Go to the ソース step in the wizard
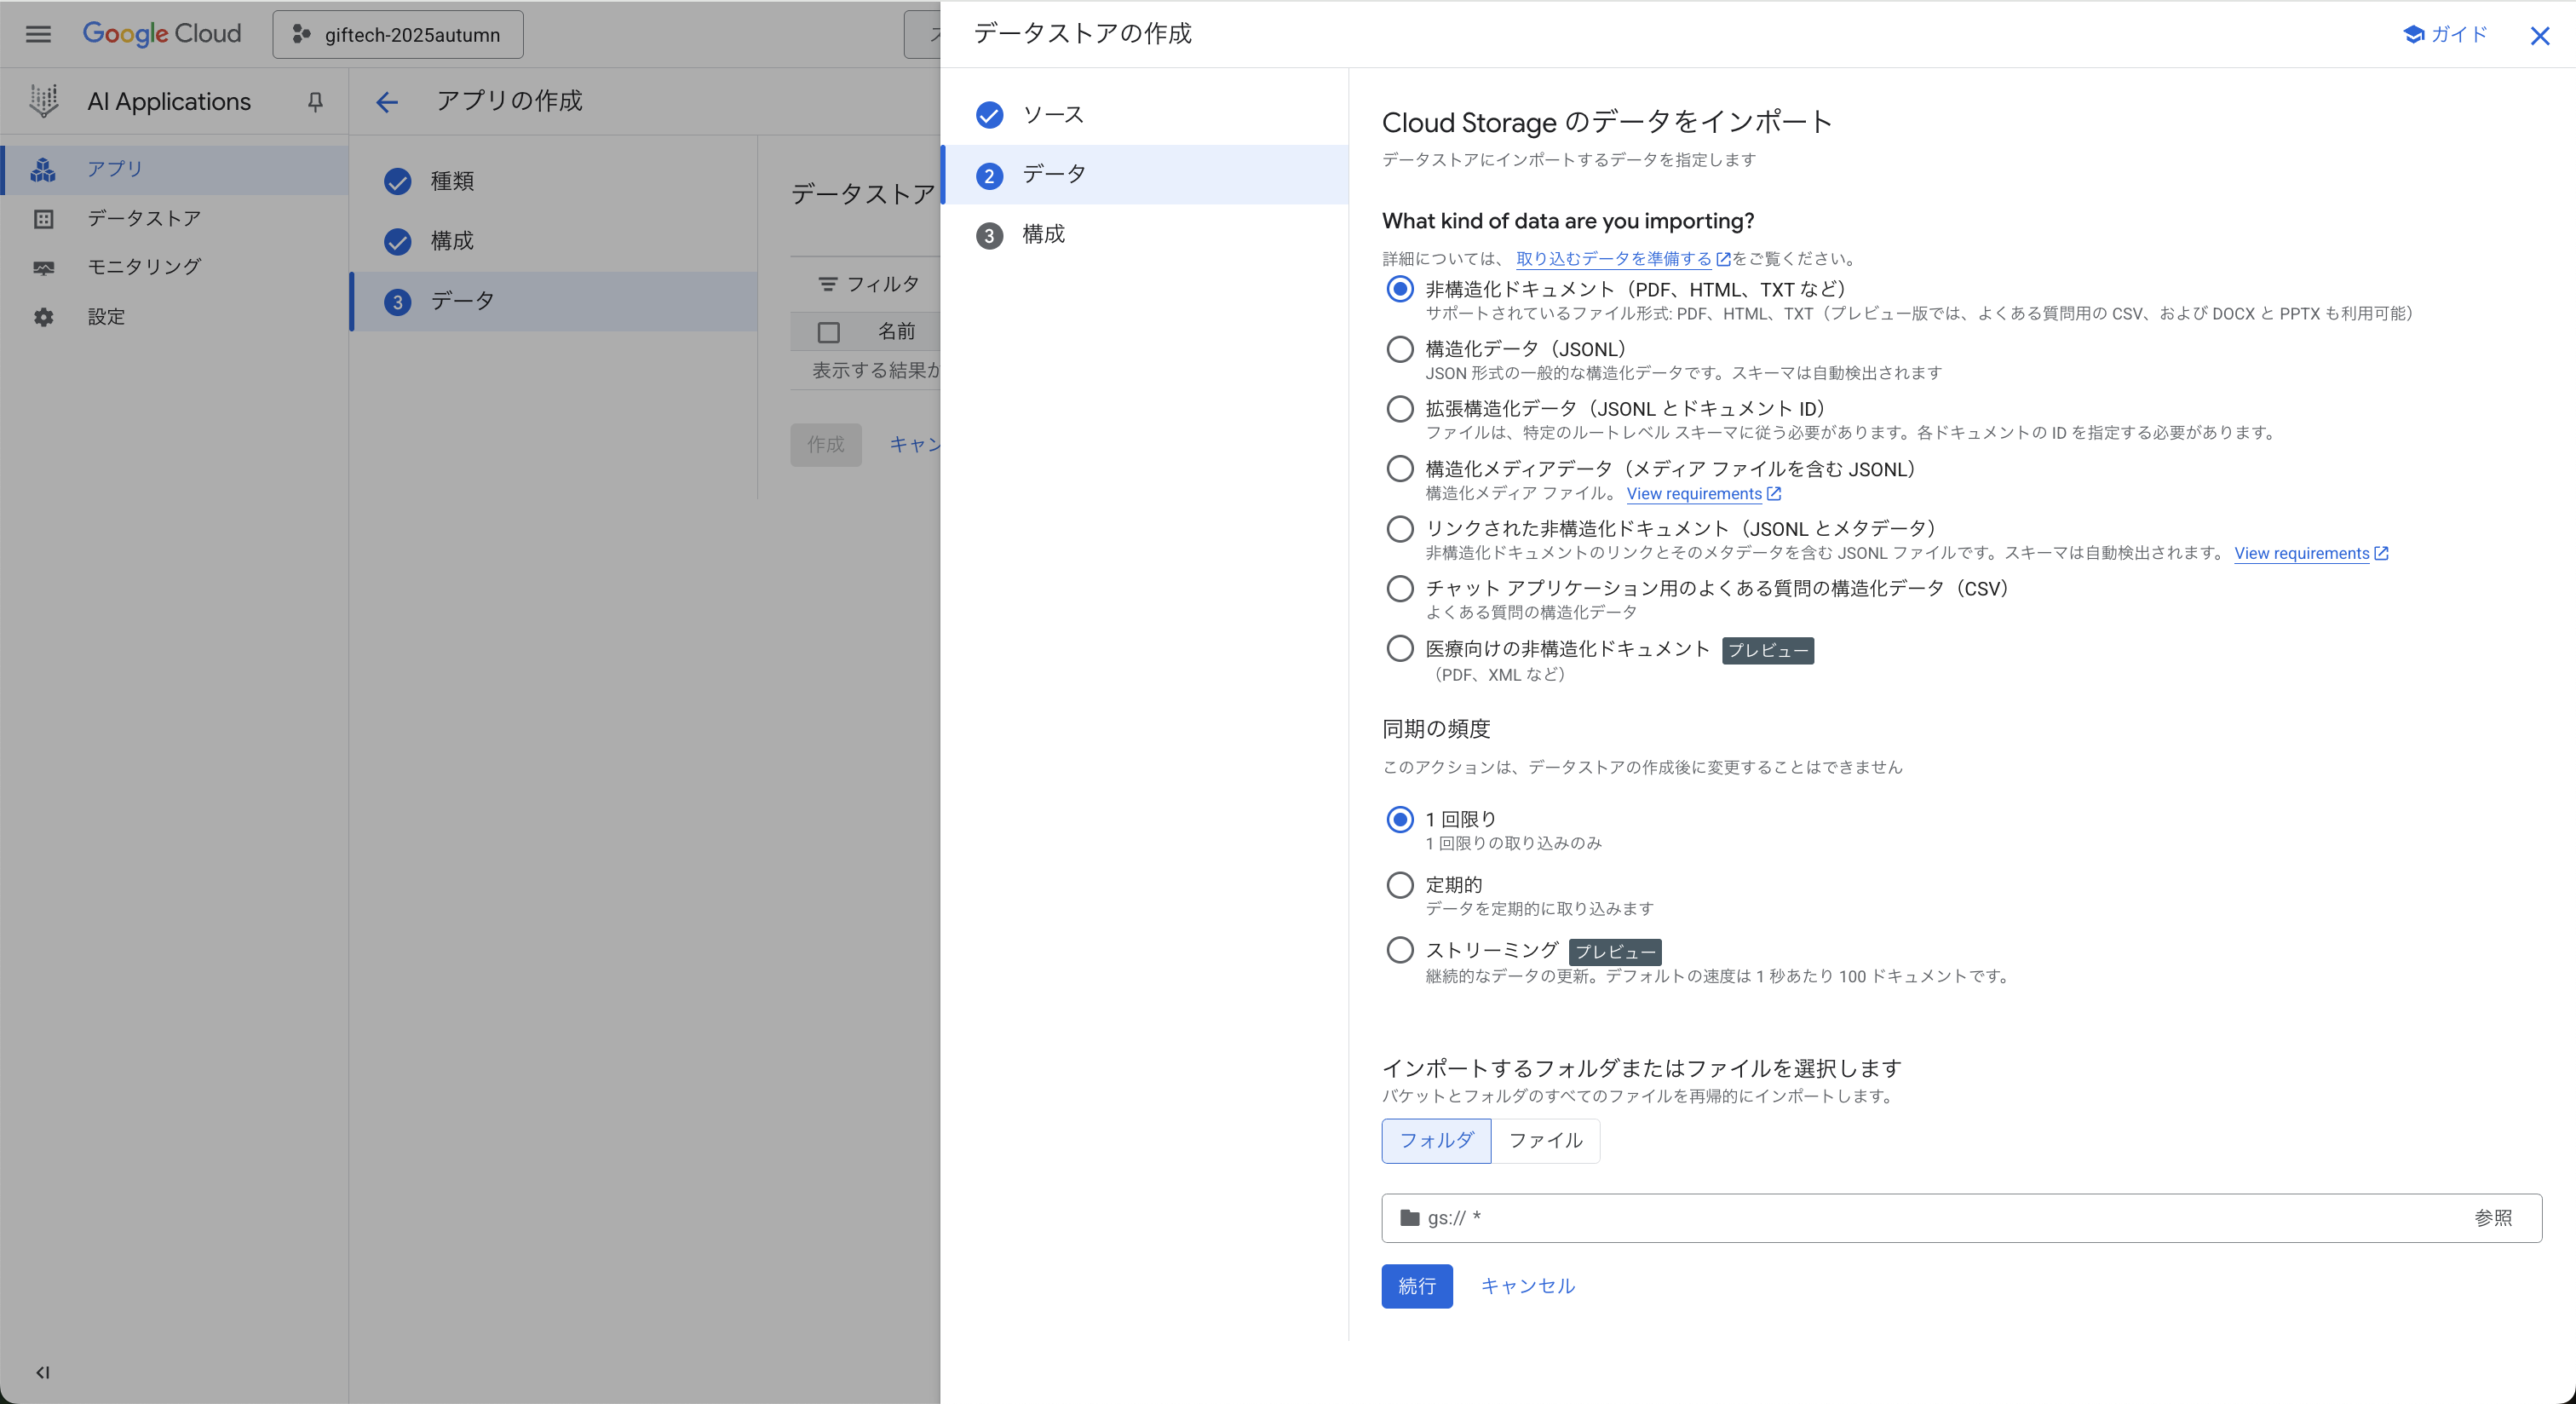 tap(1051, 114)
